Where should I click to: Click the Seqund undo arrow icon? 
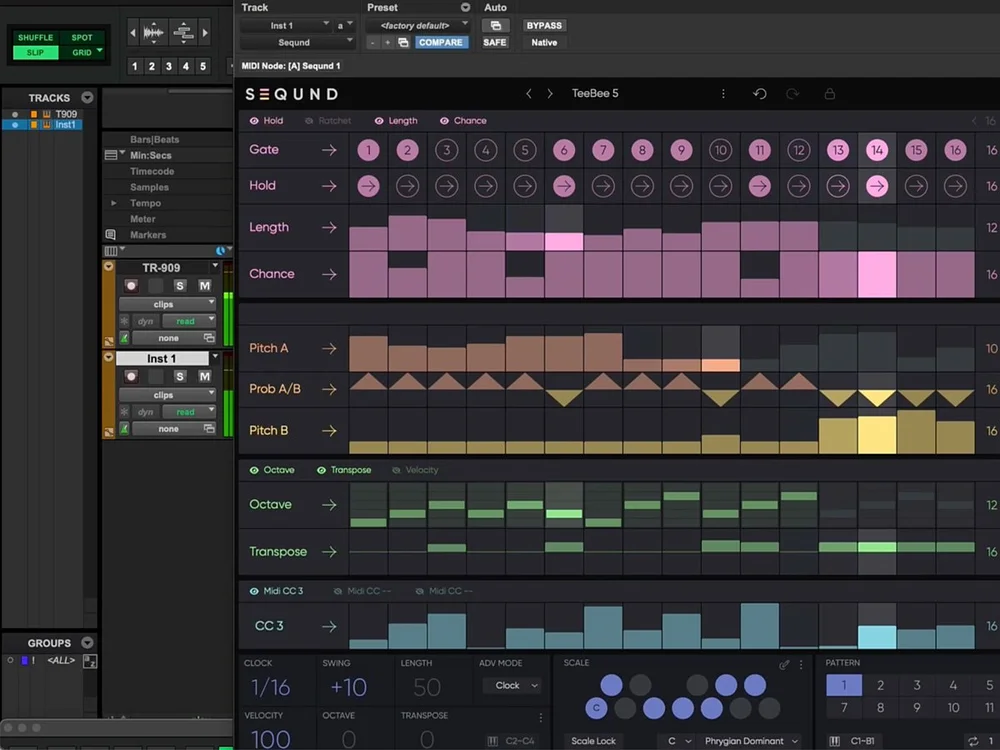click(x=759, y=94)
